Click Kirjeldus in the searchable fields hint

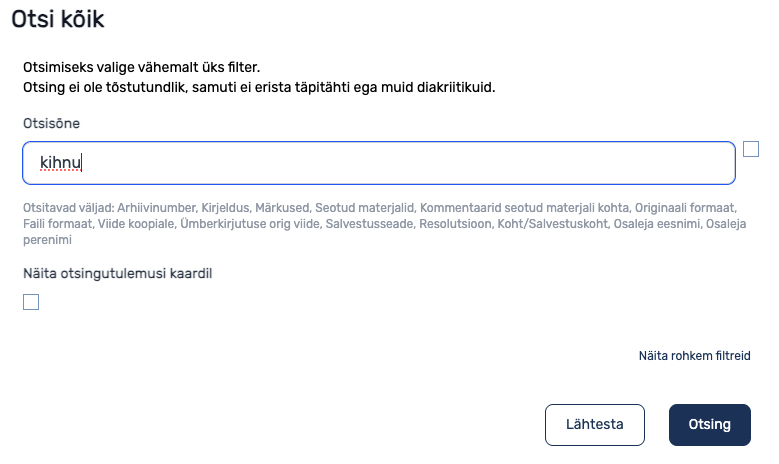pos(225,208)
